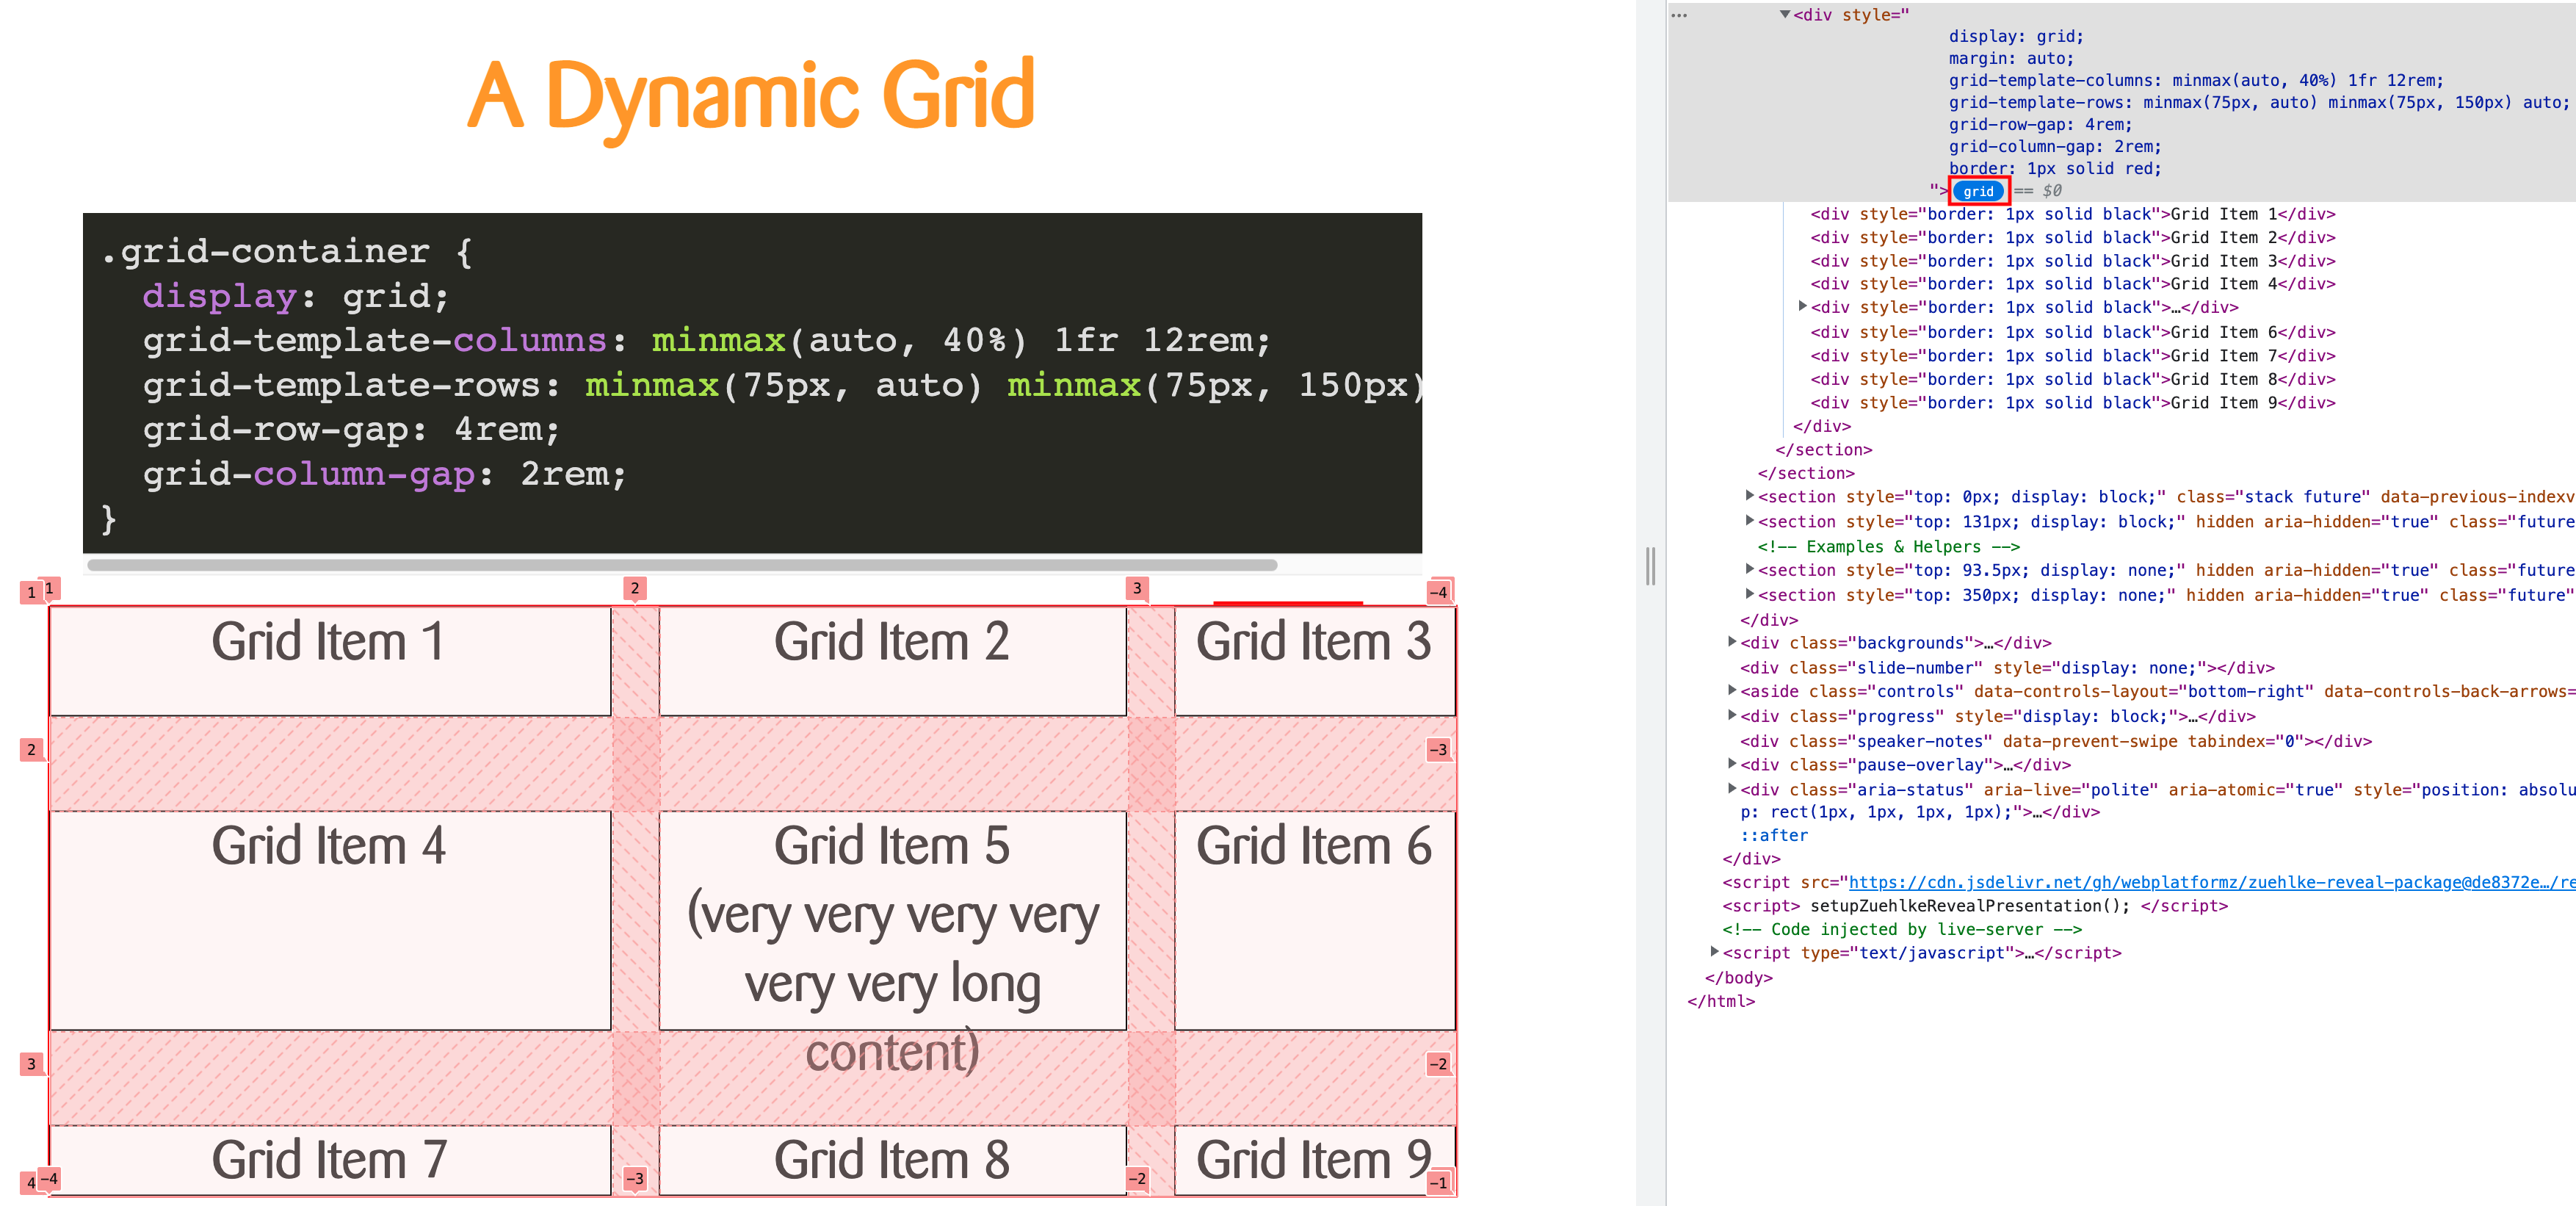The image size is (2576, 1206).
Task: Click the display: grid line in code block
Action: 296,296
